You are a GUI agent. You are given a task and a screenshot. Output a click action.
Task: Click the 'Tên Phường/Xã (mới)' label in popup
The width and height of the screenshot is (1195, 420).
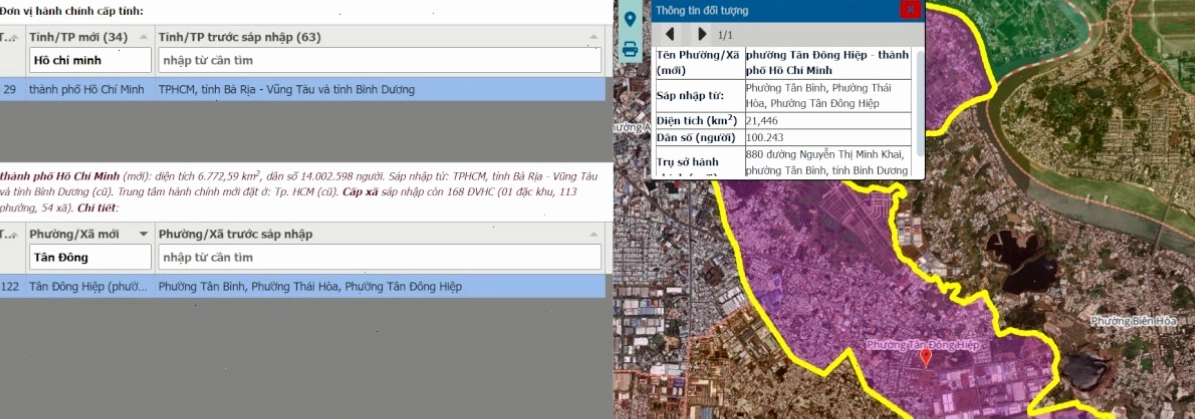[x=697, y=63]
